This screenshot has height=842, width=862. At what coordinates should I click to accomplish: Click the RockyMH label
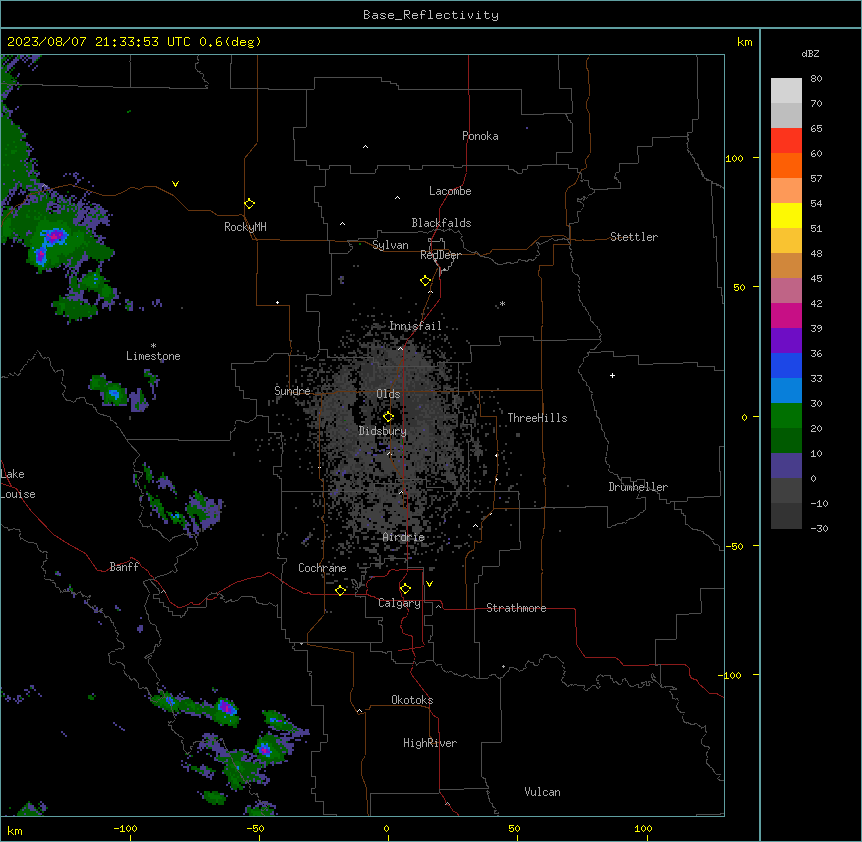click(245, 227)
